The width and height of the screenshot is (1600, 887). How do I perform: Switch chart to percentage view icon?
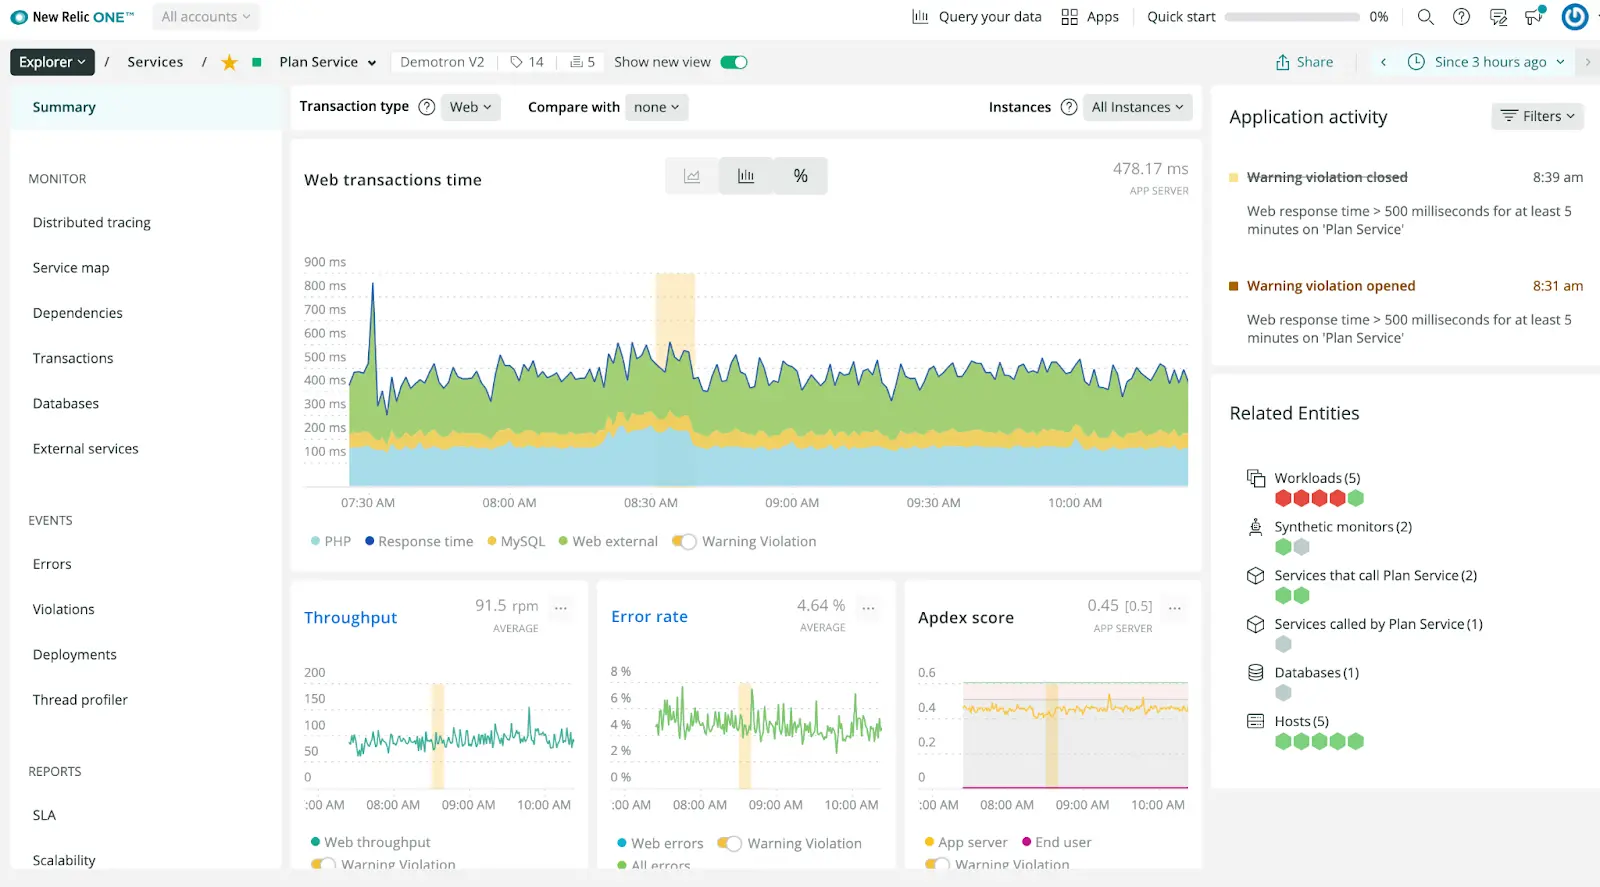point(800,176)
